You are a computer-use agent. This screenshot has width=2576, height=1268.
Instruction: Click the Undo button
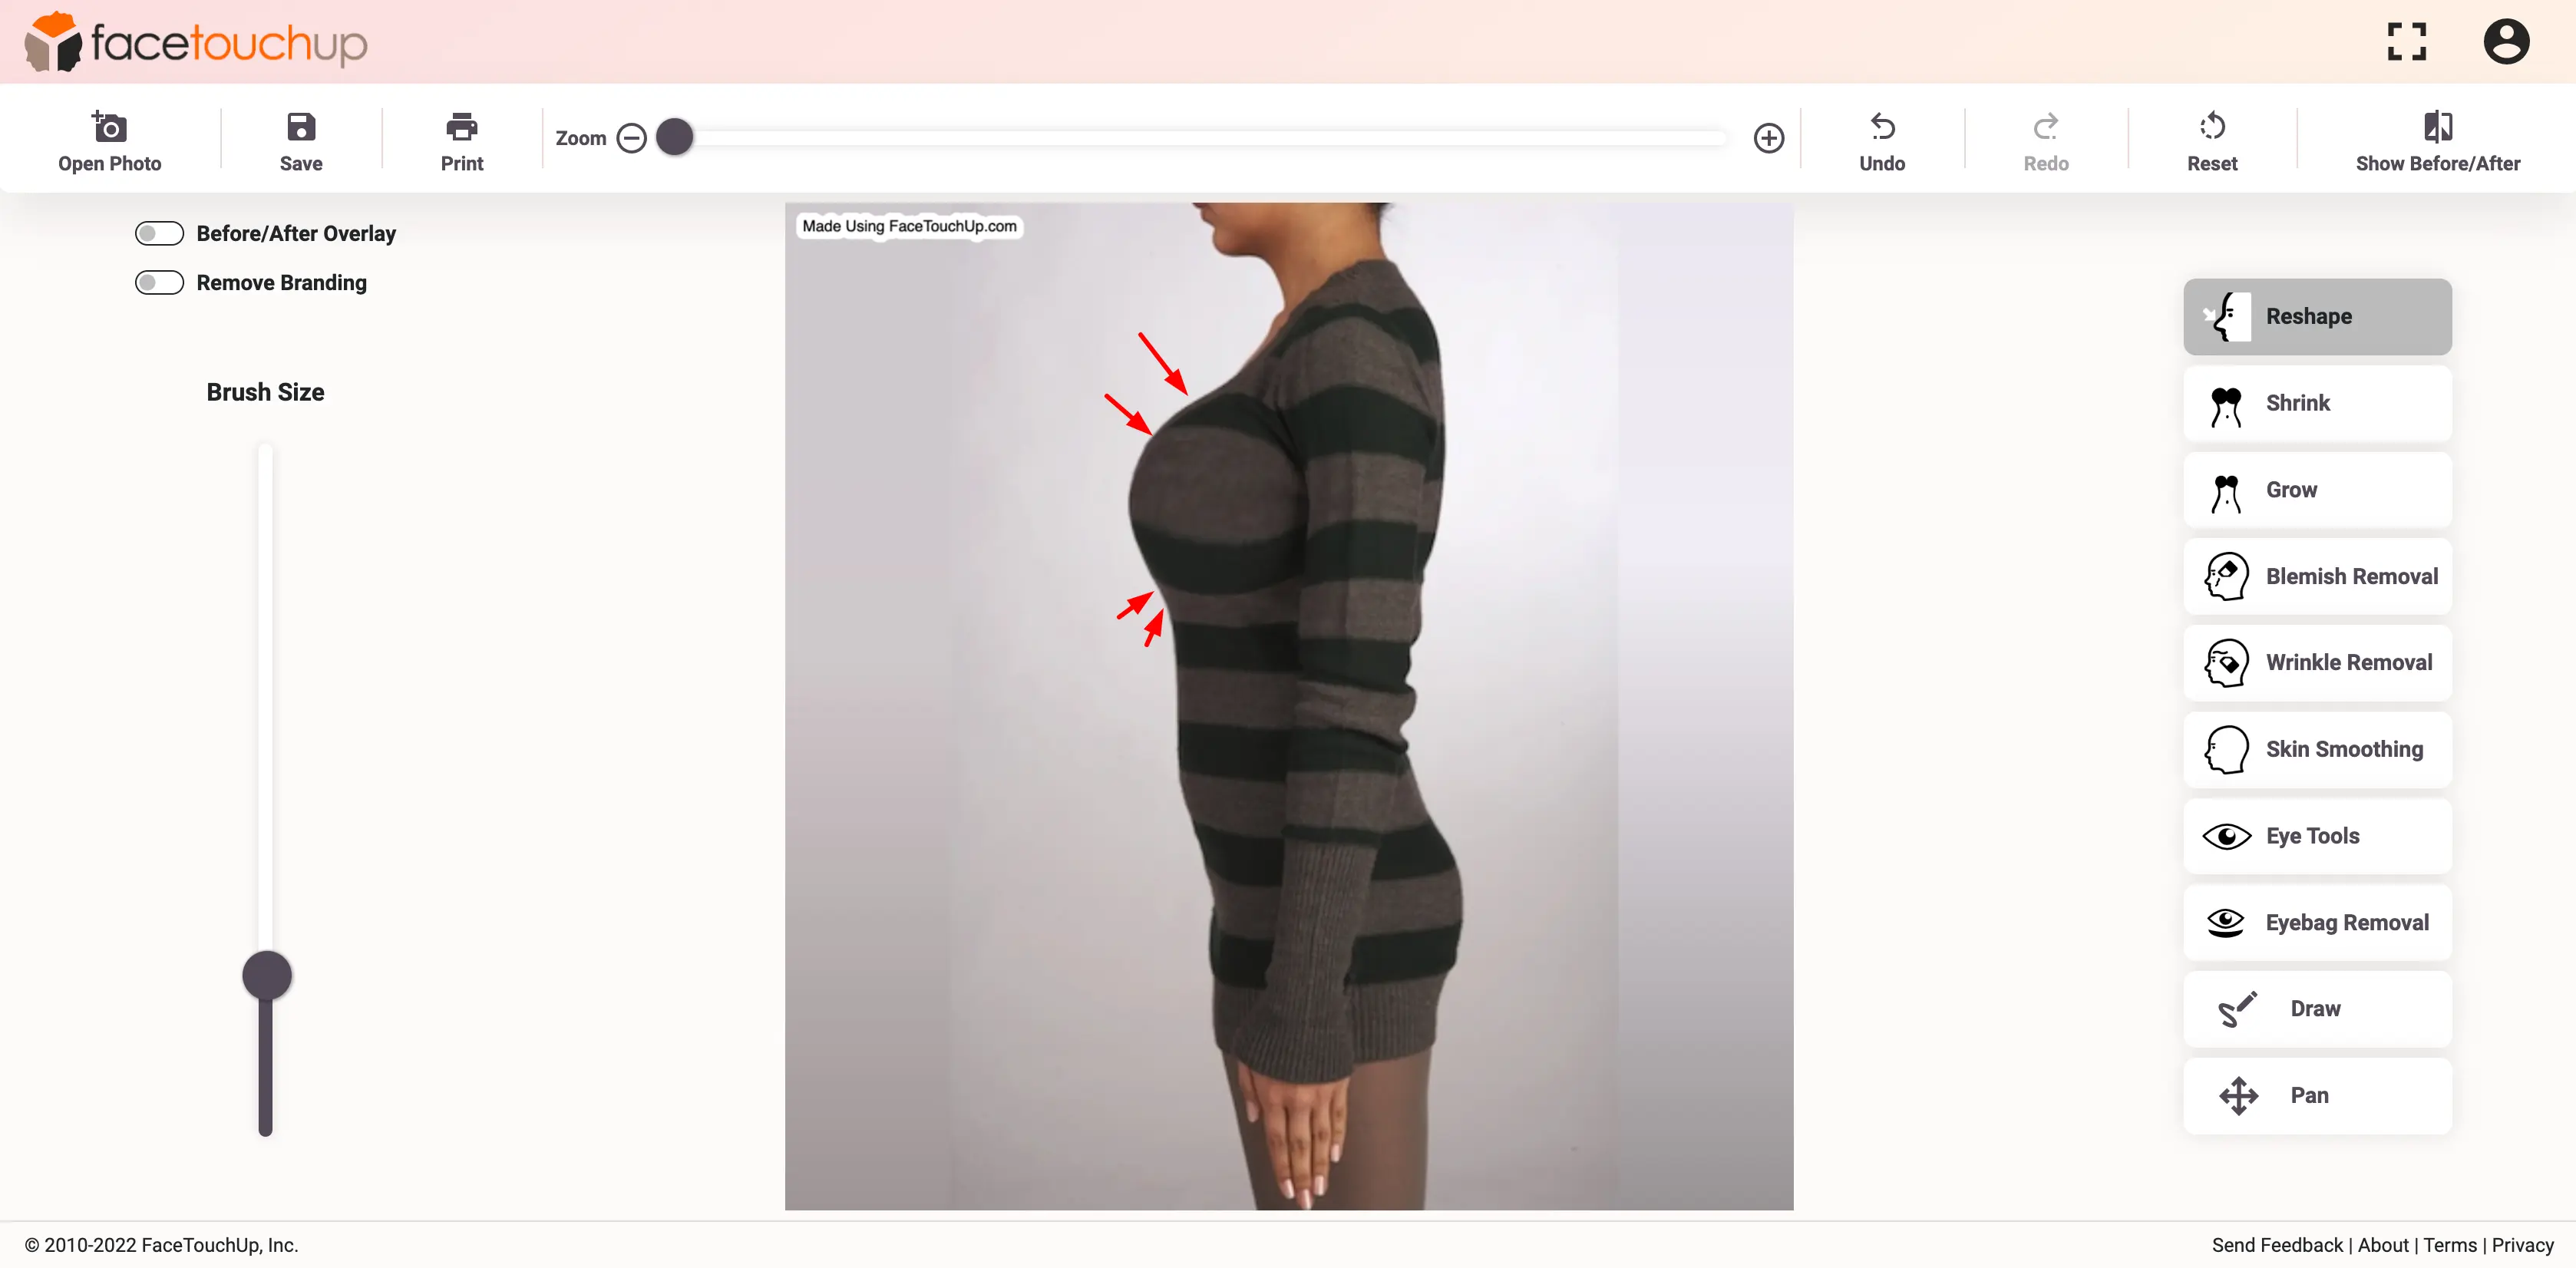1881,140
